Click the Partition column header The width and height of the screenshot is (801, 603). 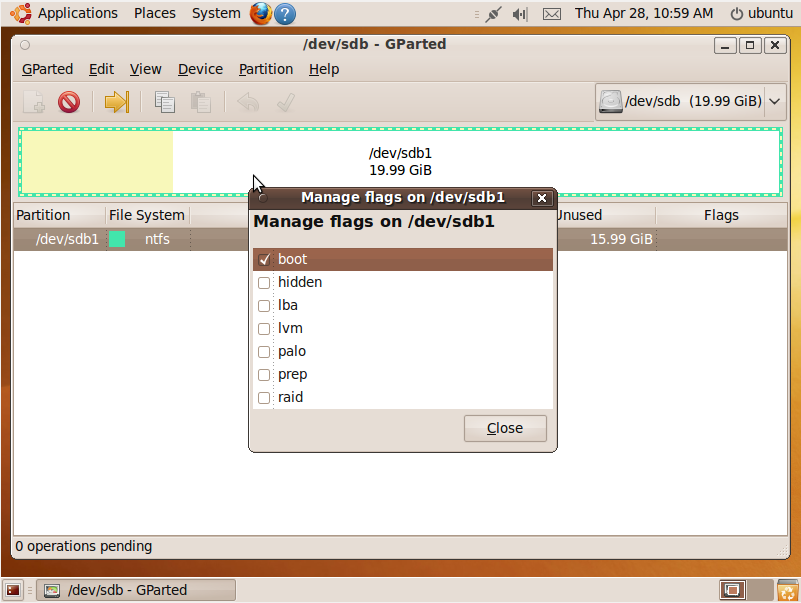tap(59, 215)
